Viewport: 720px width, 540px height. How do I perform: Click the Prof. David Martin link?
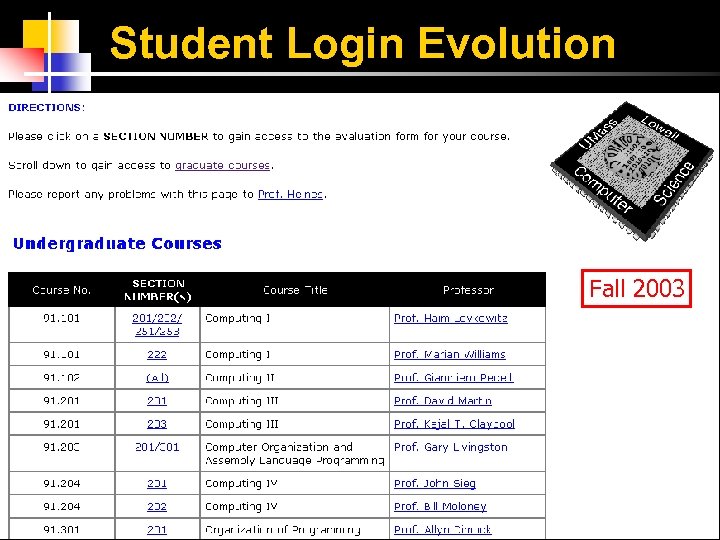coord(443,401)
